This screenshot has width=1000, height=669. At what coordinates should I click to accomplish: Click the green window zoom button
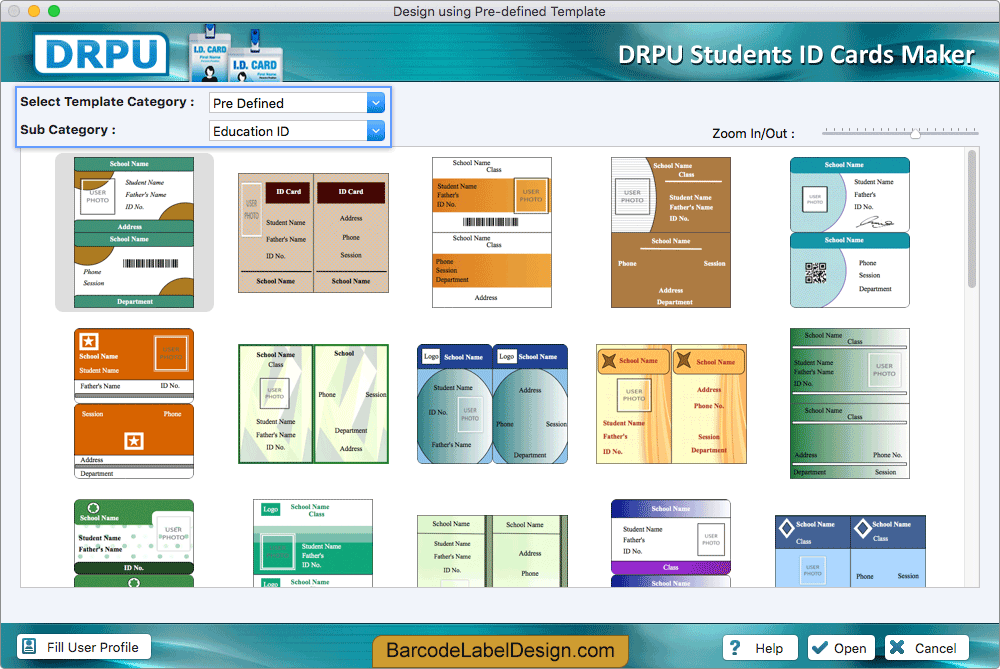pos(54,11)
